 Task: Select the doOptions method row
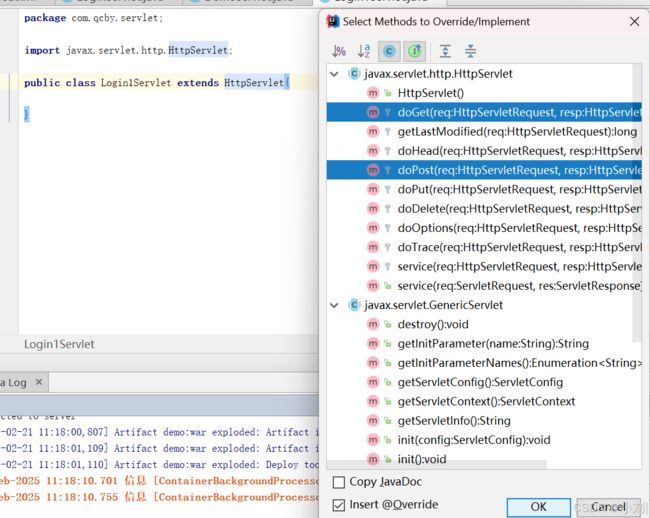pos(484,228)
